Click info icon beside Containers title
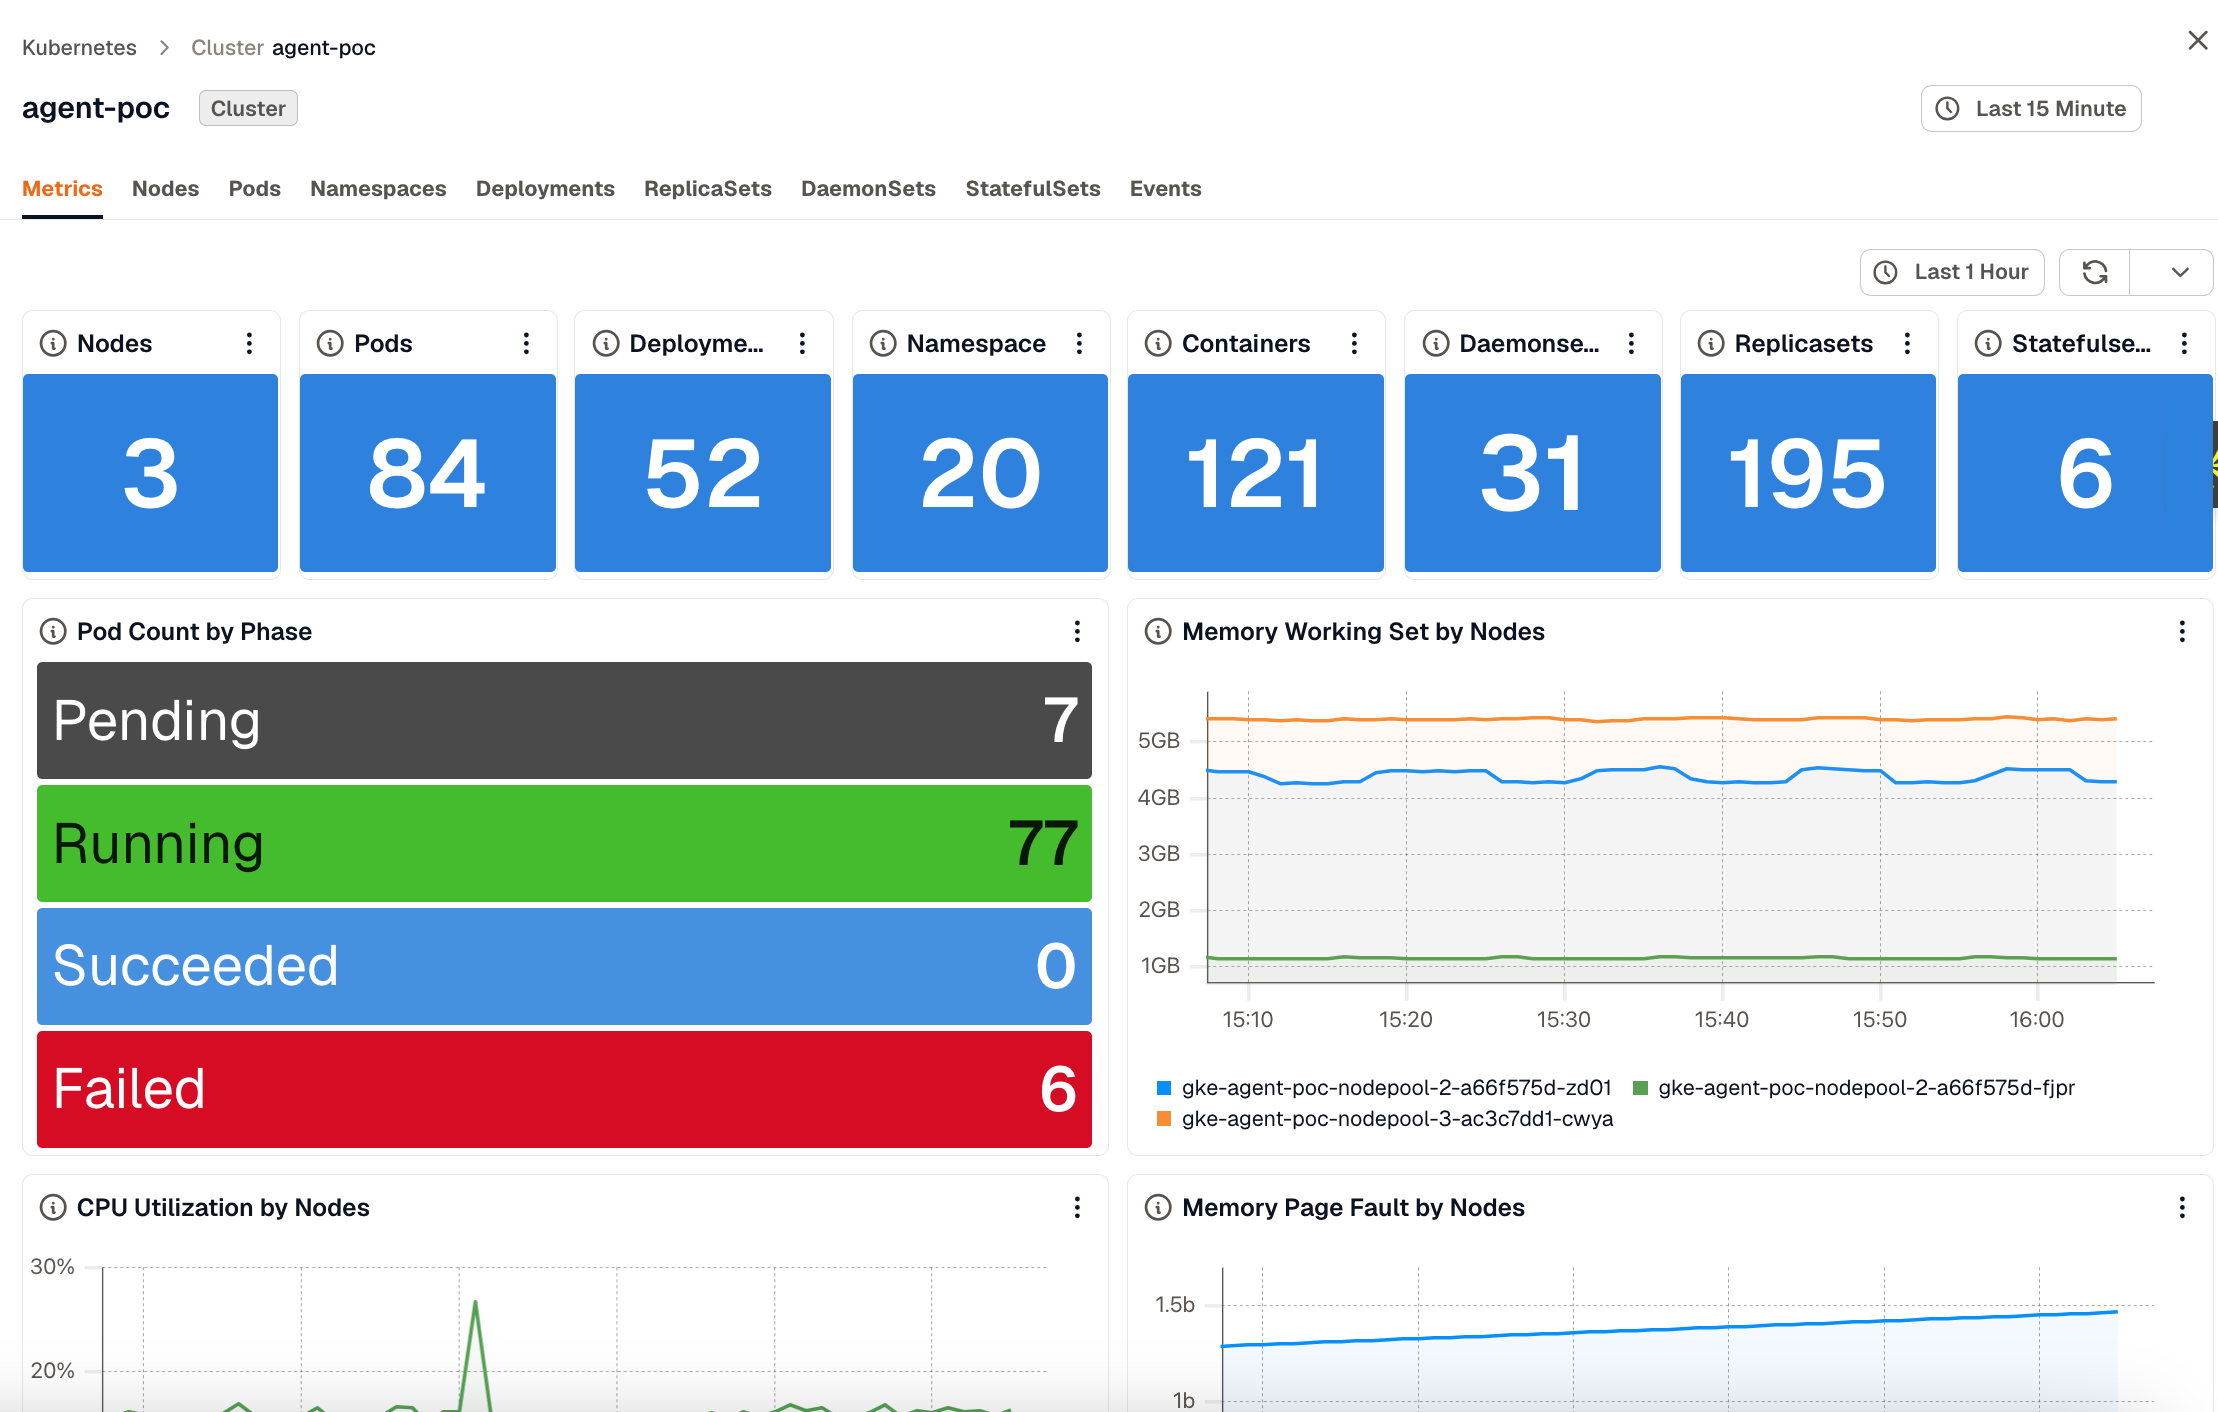The image size is (2218, 1412). (x=1158, y=343)
